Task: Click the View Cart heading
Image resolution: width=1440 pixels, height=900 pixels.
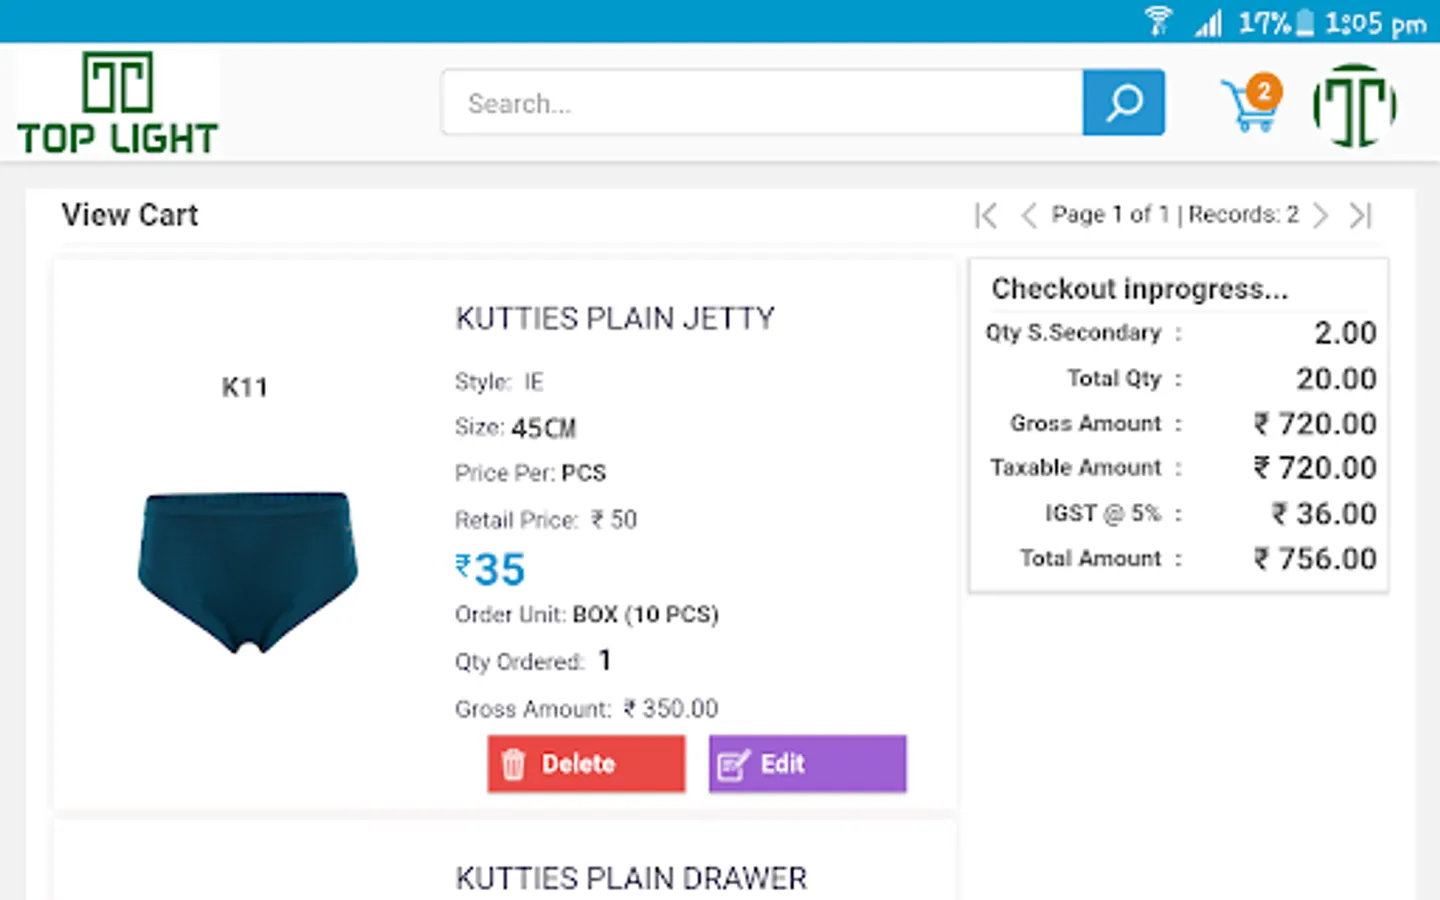Action: (130, 215)
